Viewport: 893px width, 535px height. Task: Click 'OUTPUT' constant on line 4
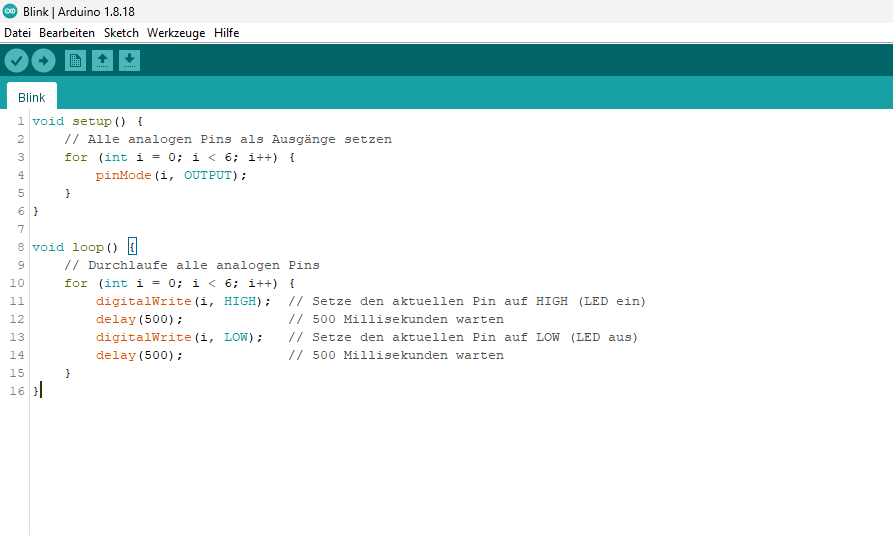pos(208,175)
